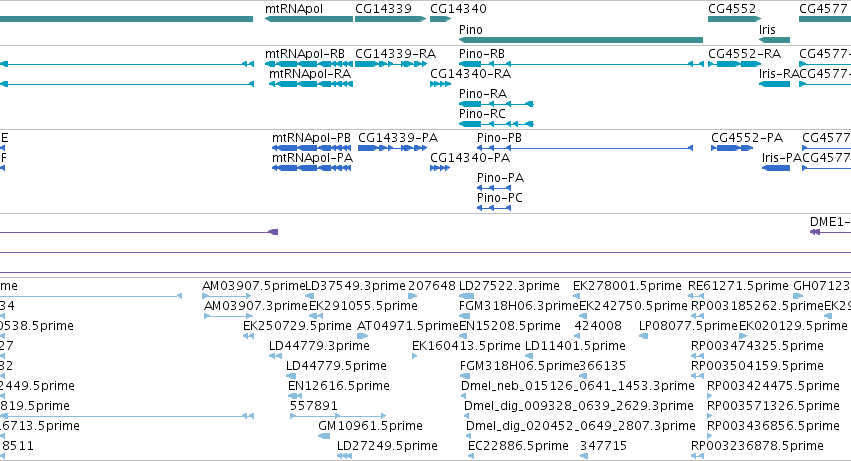Select the mtRNApol gene label
Viewport: 851px width, 461px height.
294,9
